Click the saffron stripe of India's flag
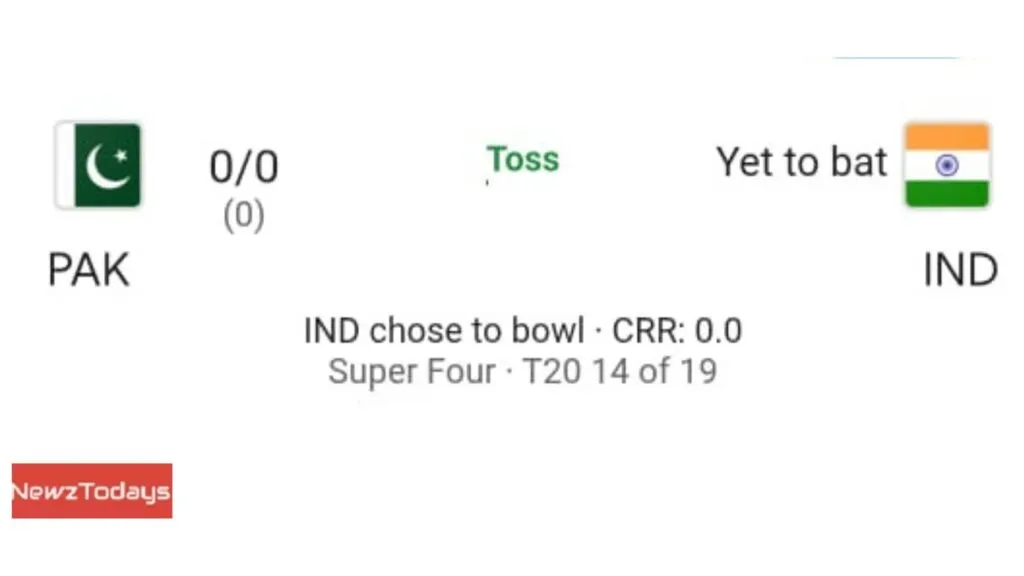The height and width of the screenshot is (576, 1024). point(947,137)
